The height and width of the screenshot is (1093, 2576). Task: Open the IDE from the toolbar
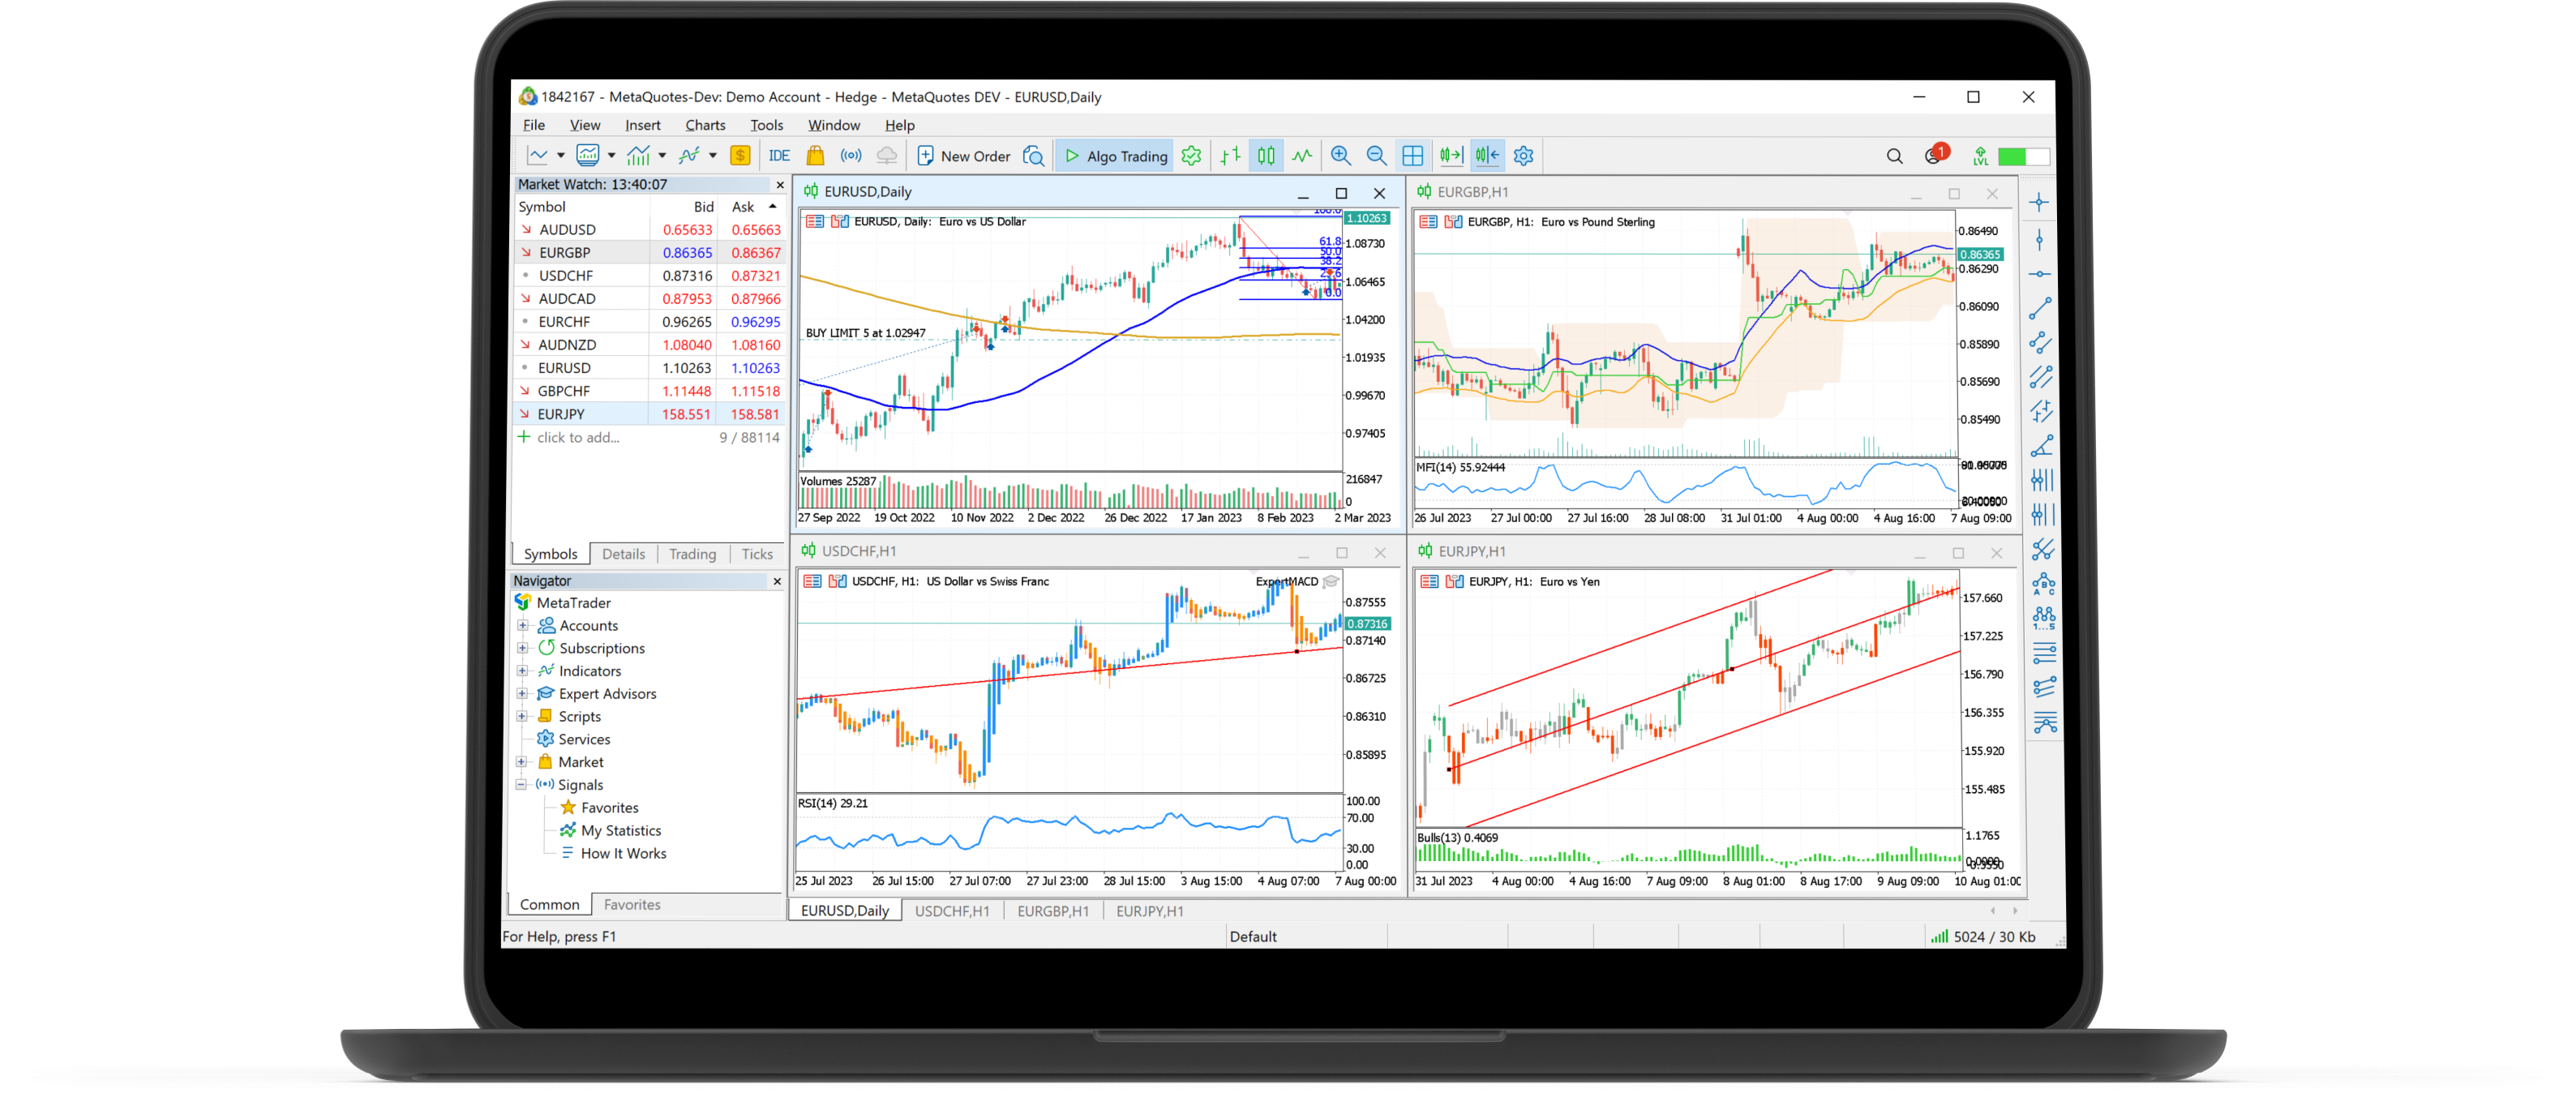(x=778, y=156)
